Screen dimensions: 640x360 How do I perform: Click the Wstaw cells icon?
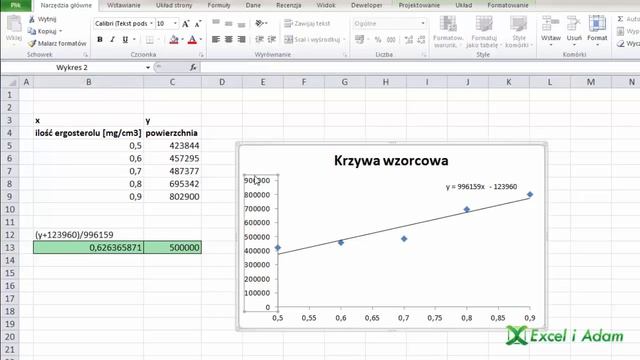551,24
